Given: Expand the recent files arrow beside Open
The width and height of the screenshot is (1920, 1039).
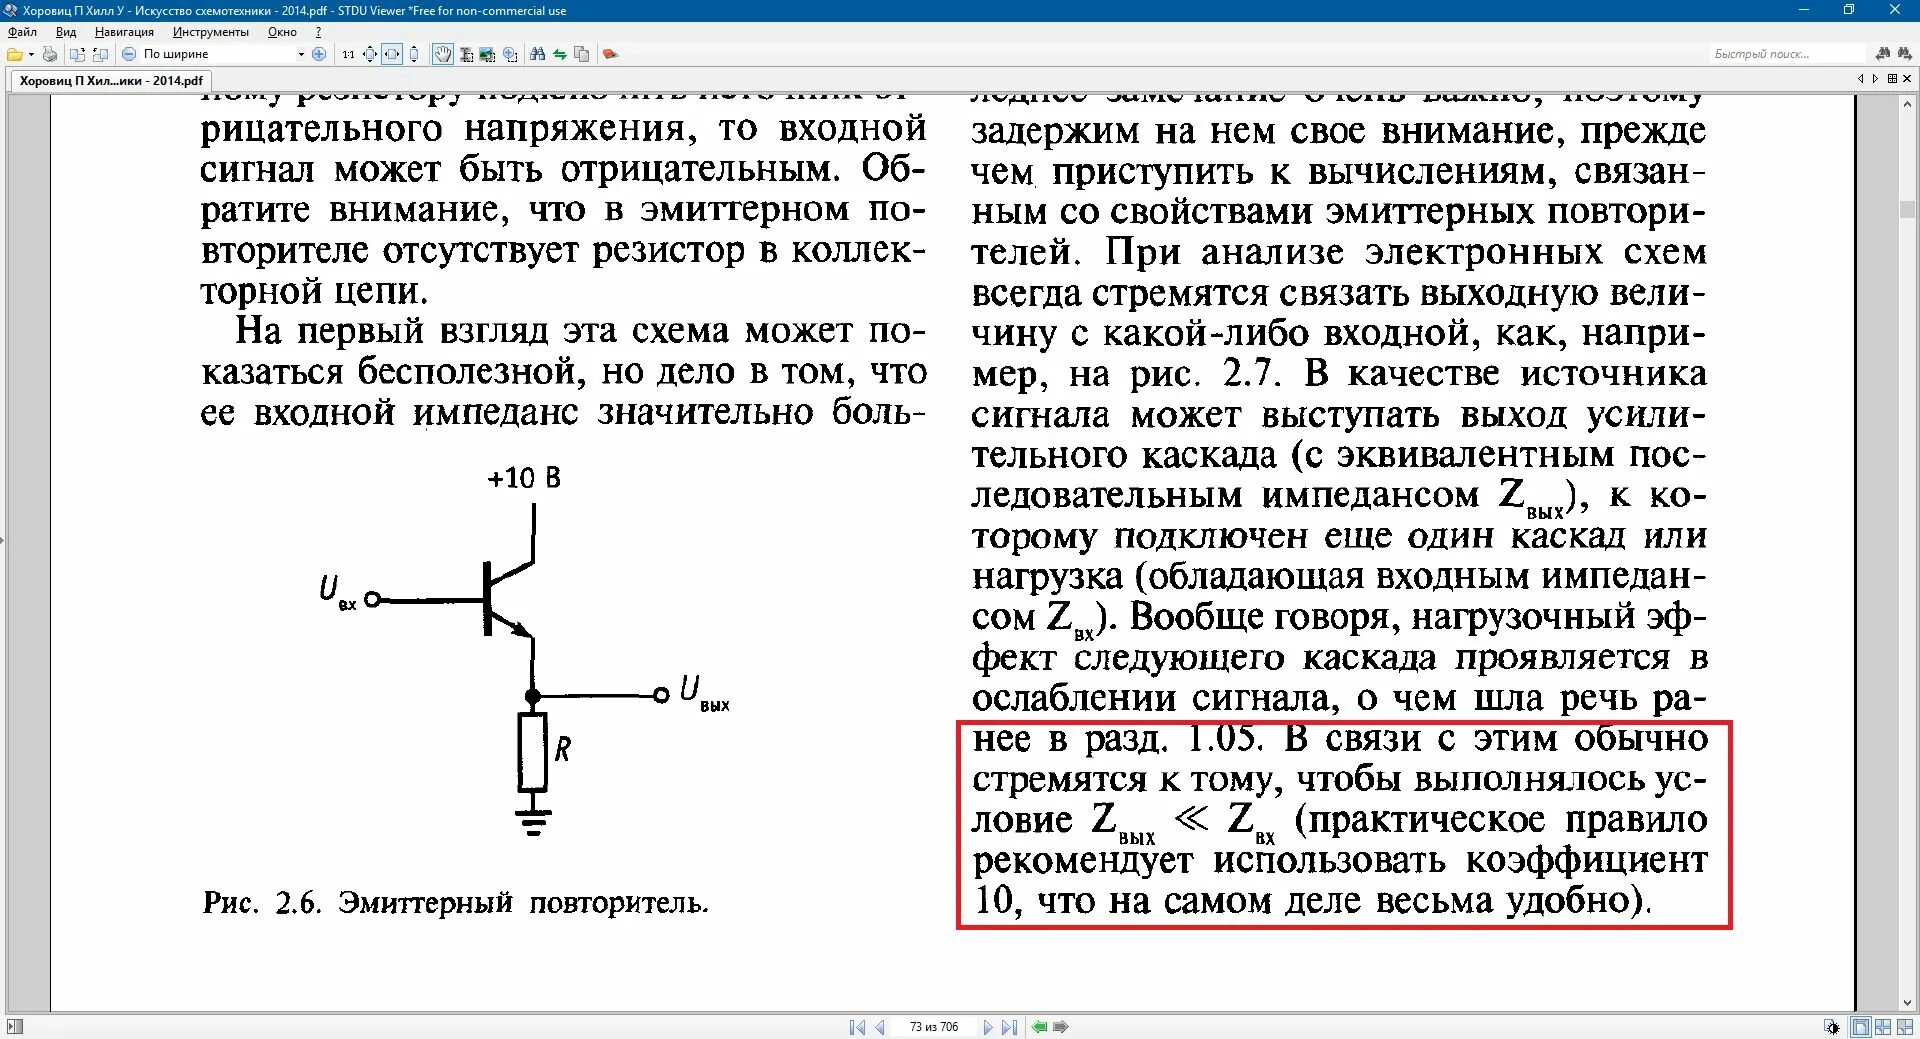Looking at the screenshot, I should pos(31,54).
